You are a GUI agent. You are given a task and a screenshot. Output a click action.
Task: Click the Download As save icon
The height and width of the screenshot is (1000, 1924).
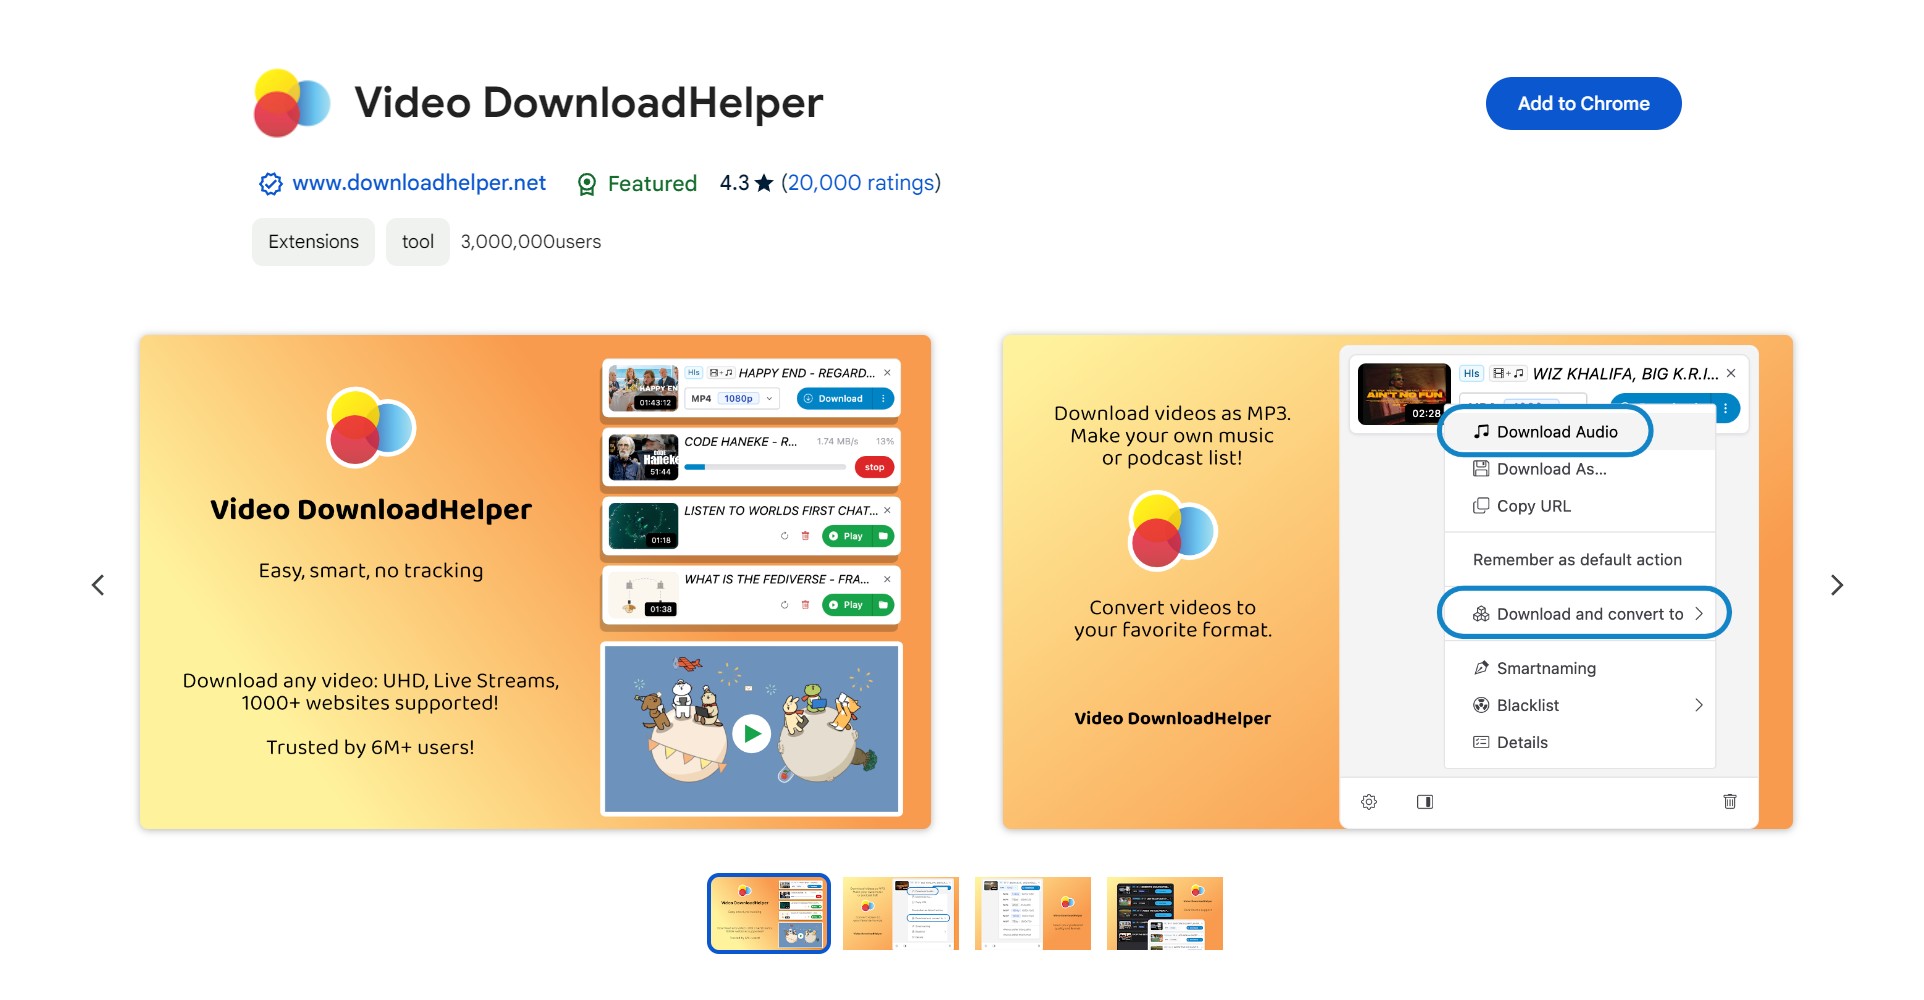point(1481,469)
